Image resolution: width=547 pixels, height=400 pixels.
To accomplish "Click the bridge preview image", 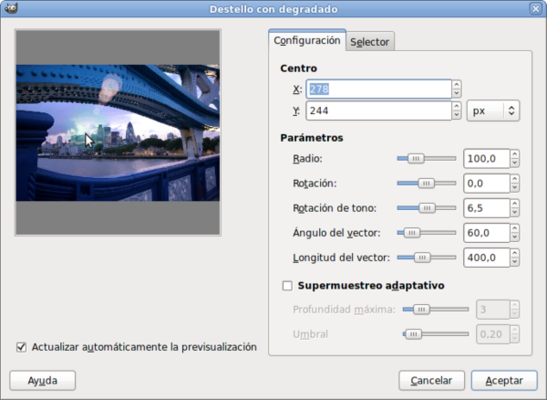I will [118, 133].
